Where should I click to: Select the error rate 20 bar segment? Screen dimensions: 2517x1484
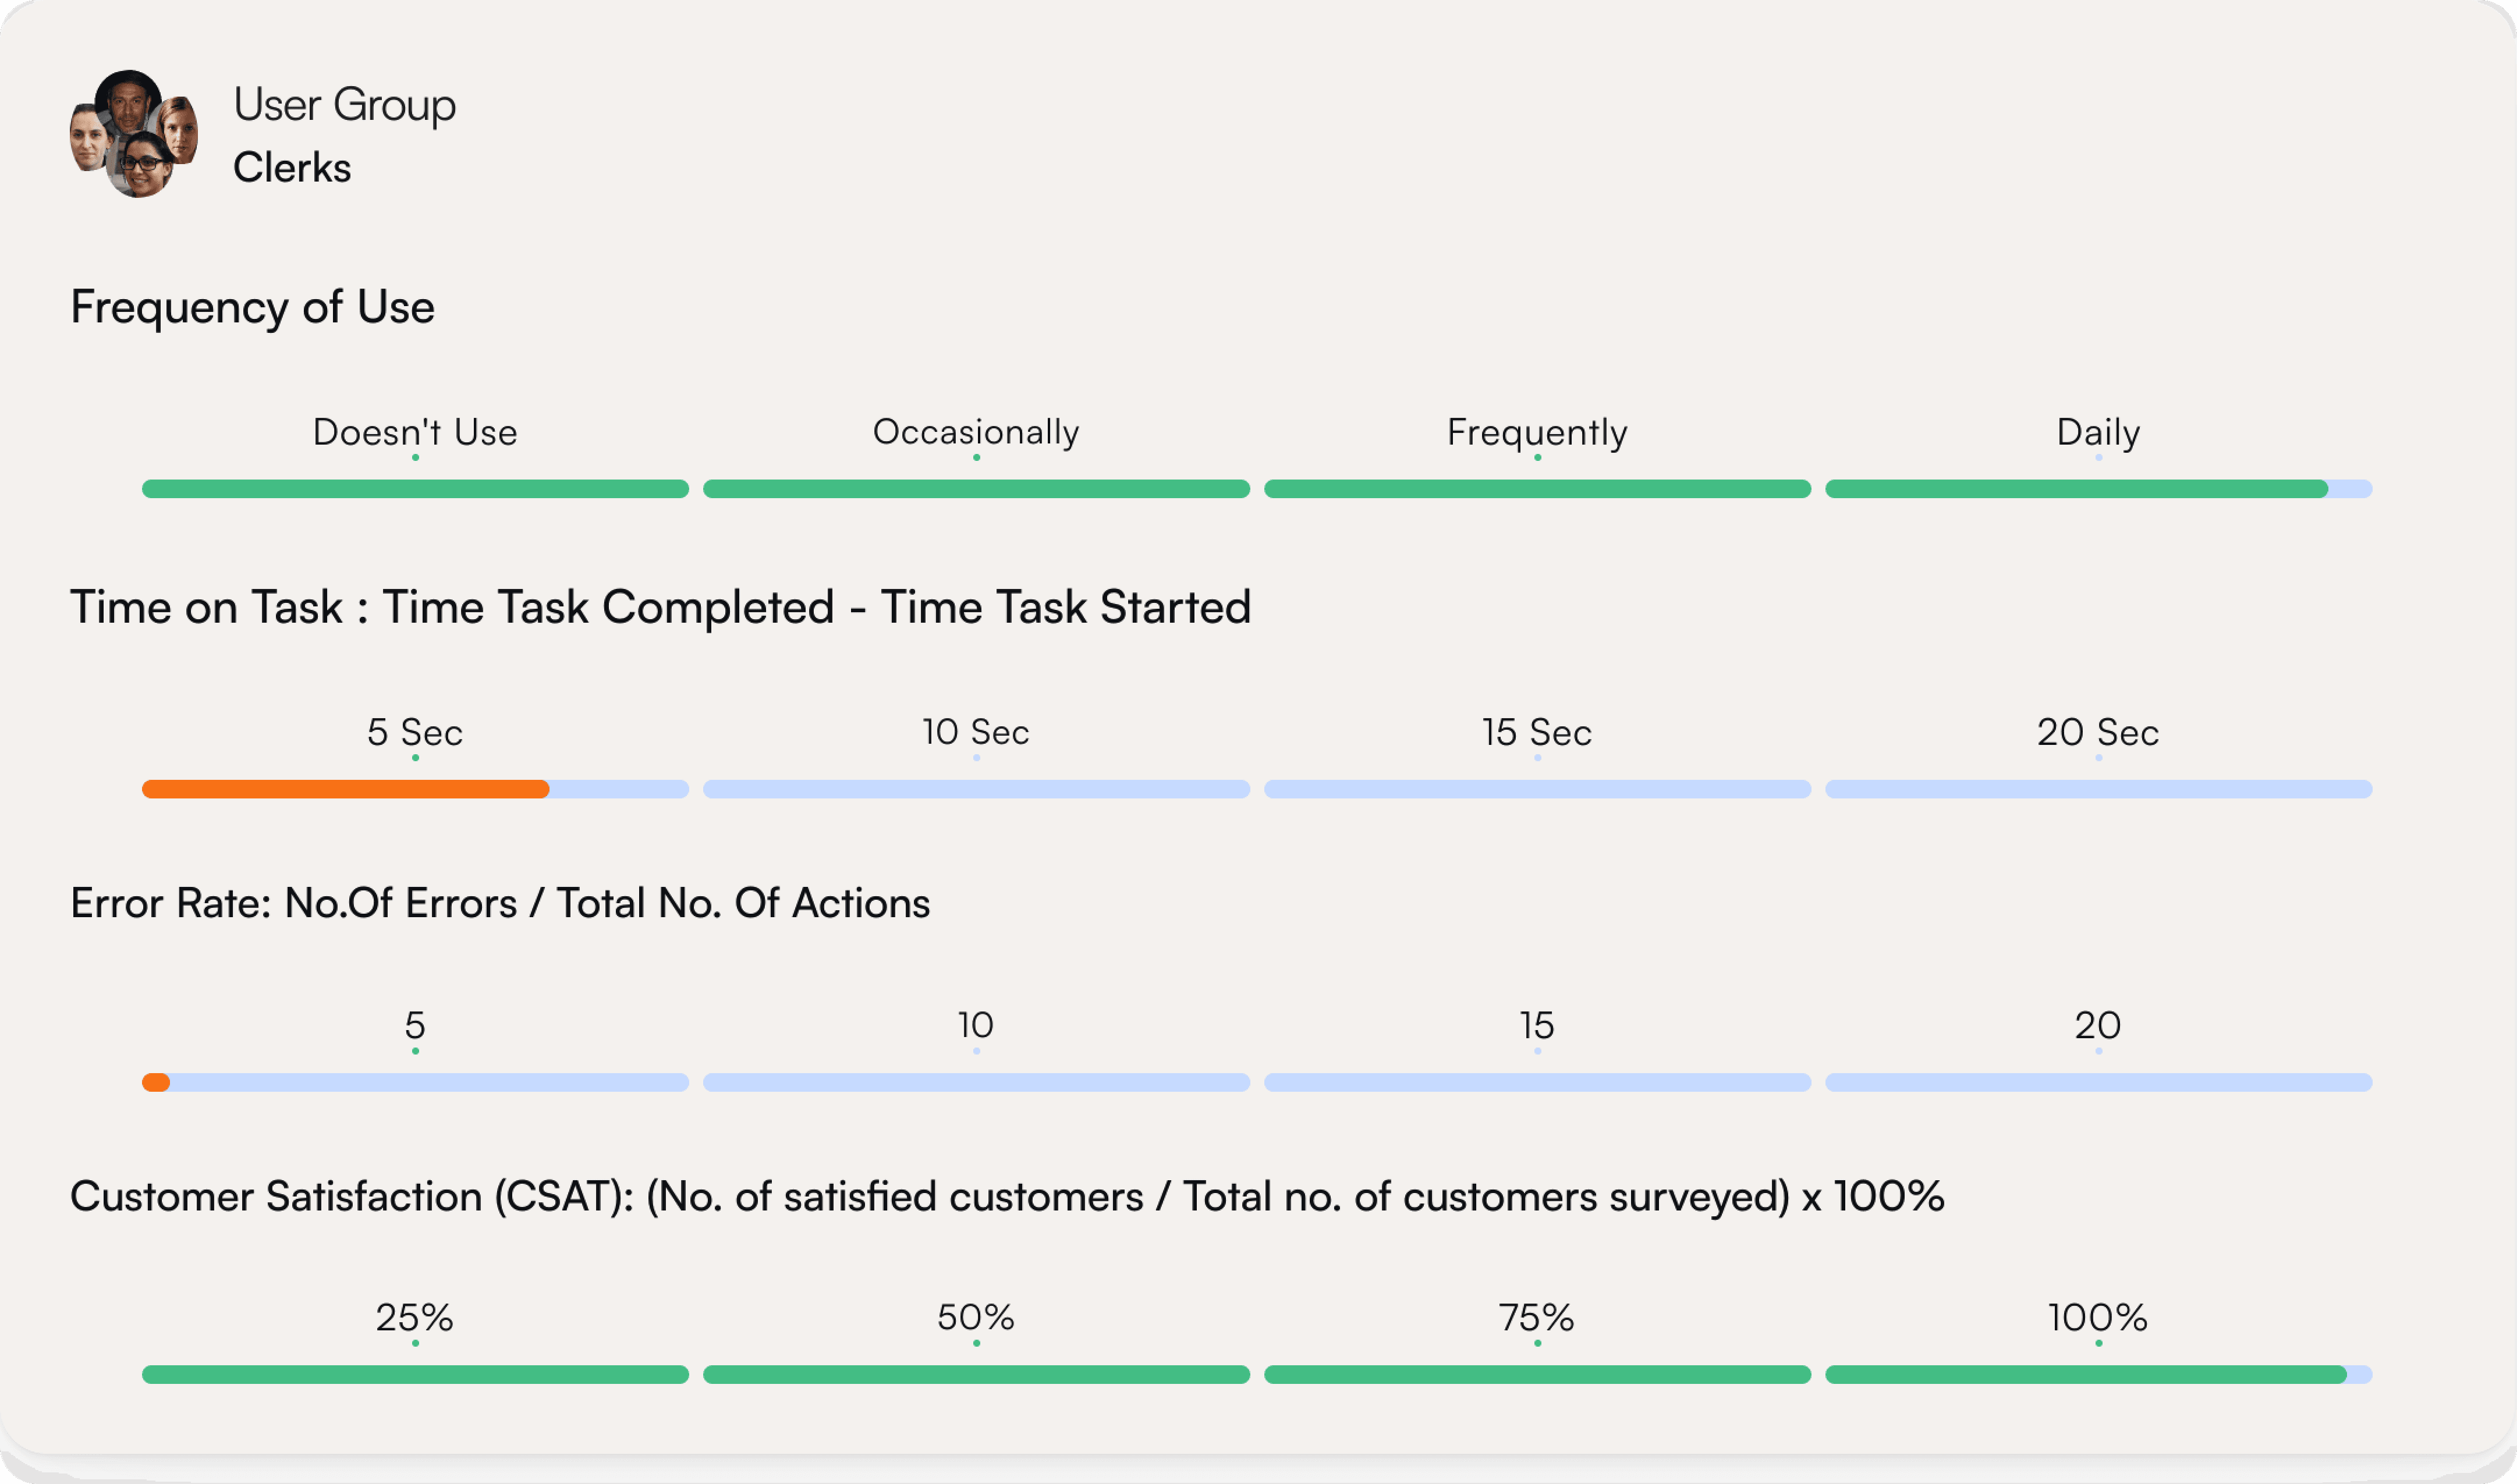2097,1082
